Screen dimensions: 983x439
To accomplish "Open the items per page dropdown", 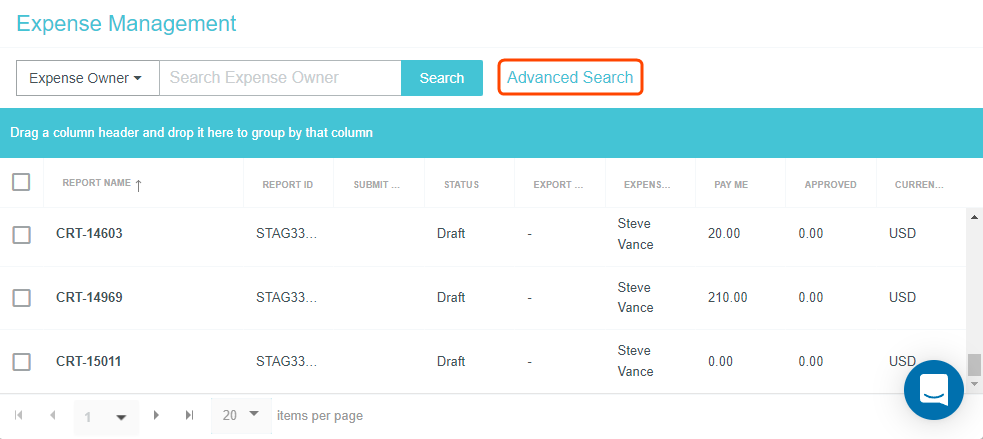I will (253, 414).
